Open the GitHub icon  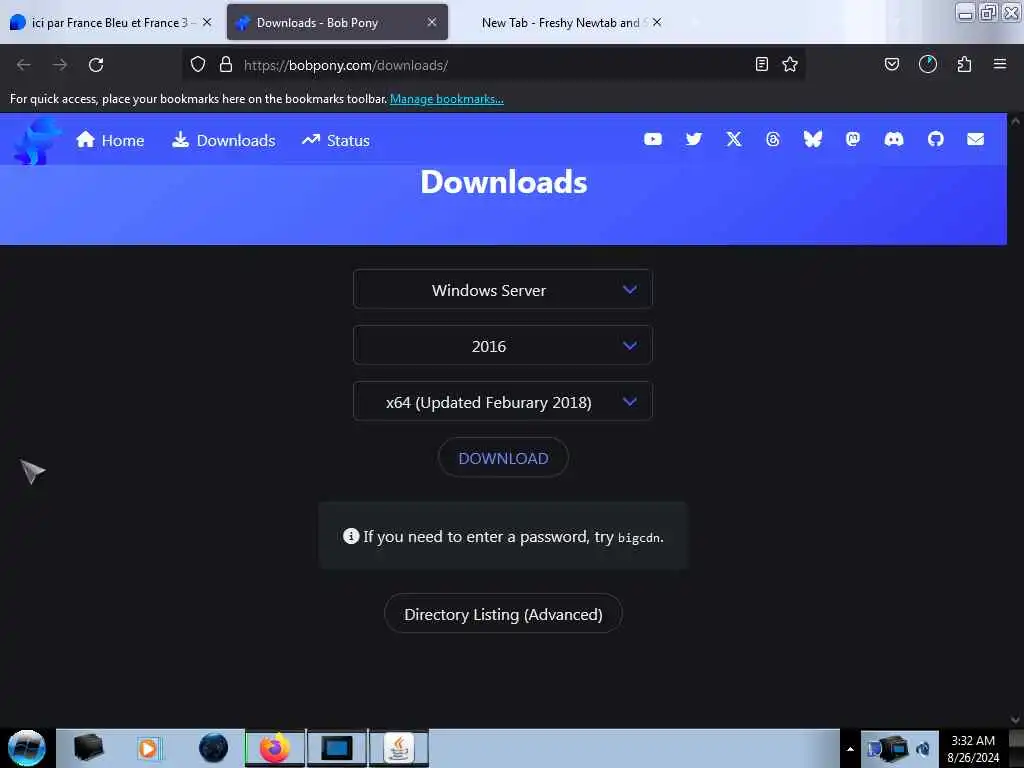tap(935, 139)
